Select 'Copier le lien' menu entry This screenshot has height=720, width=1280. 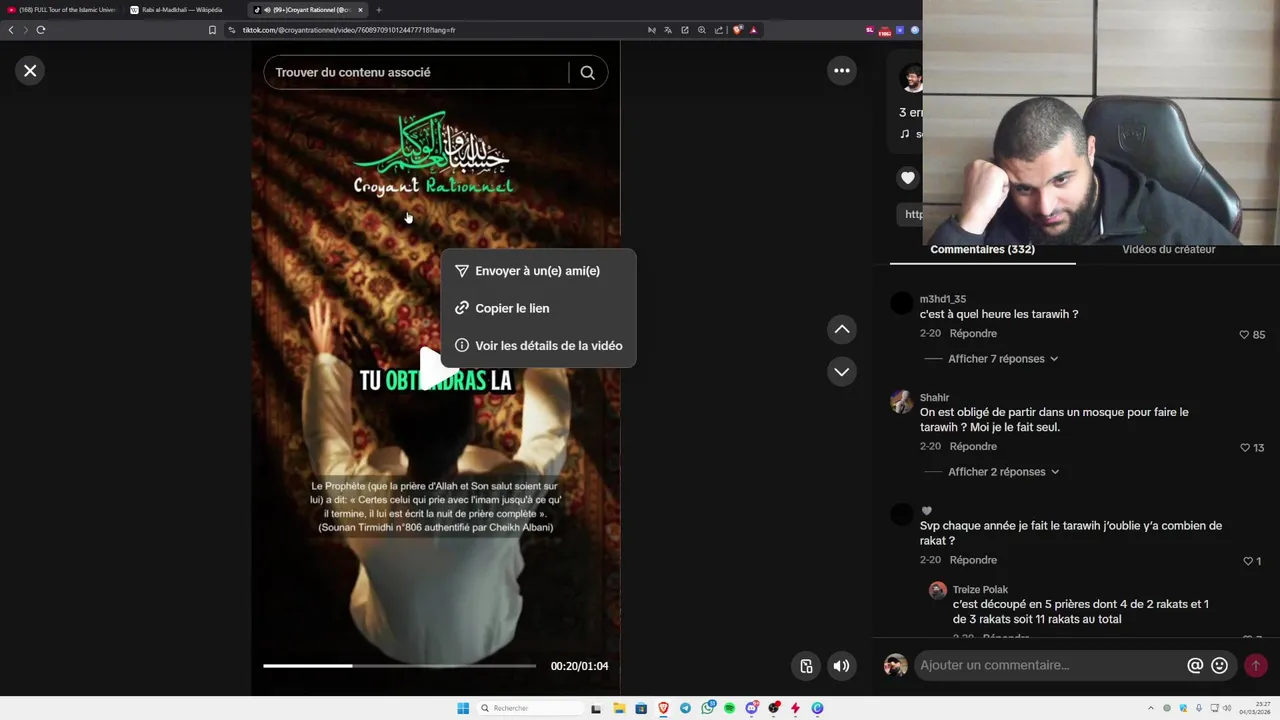point(538,308)
